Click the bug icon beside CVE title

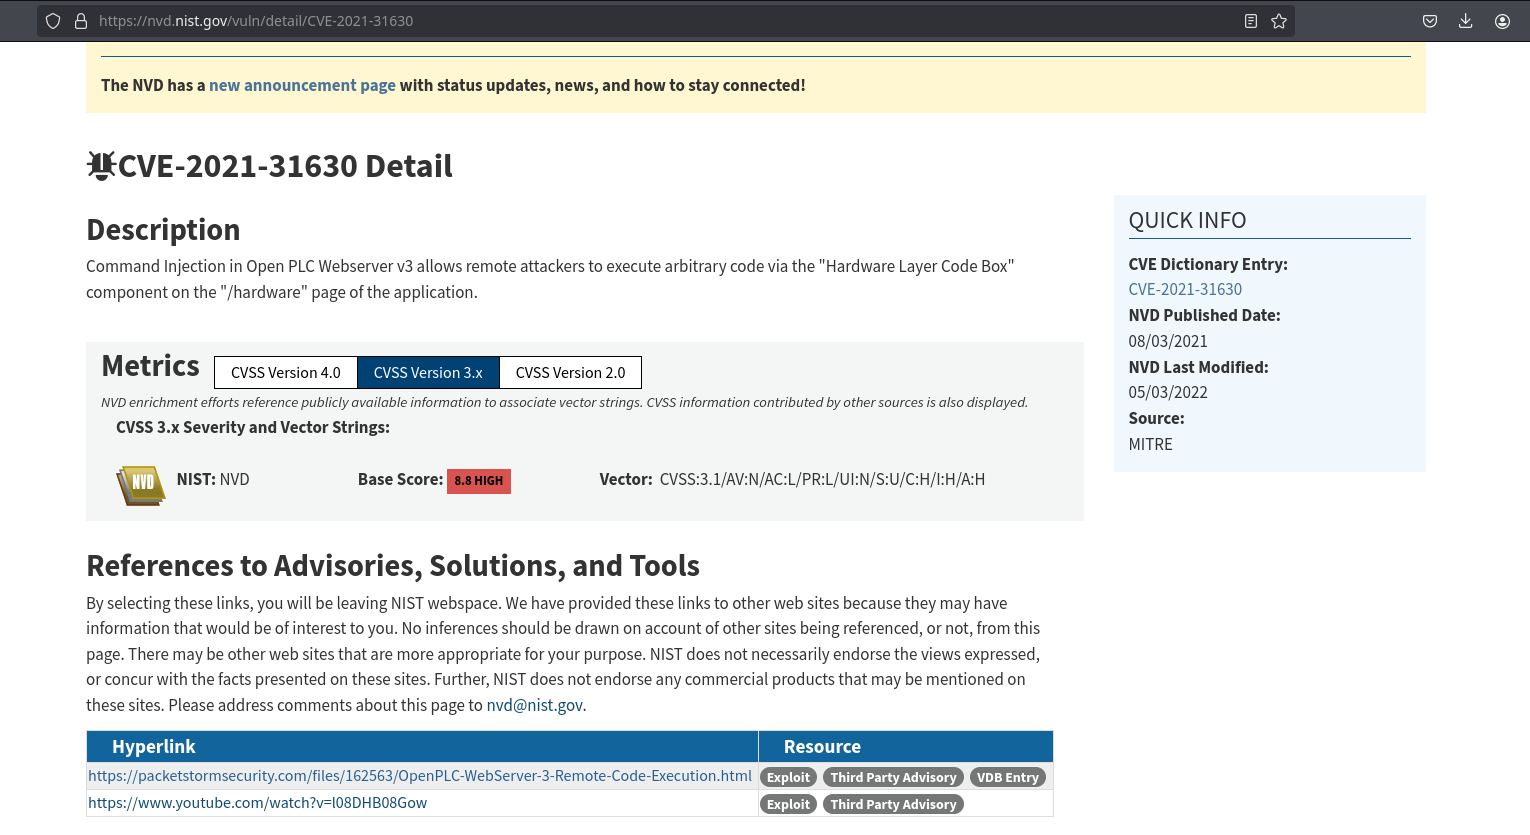click(101, 165)
